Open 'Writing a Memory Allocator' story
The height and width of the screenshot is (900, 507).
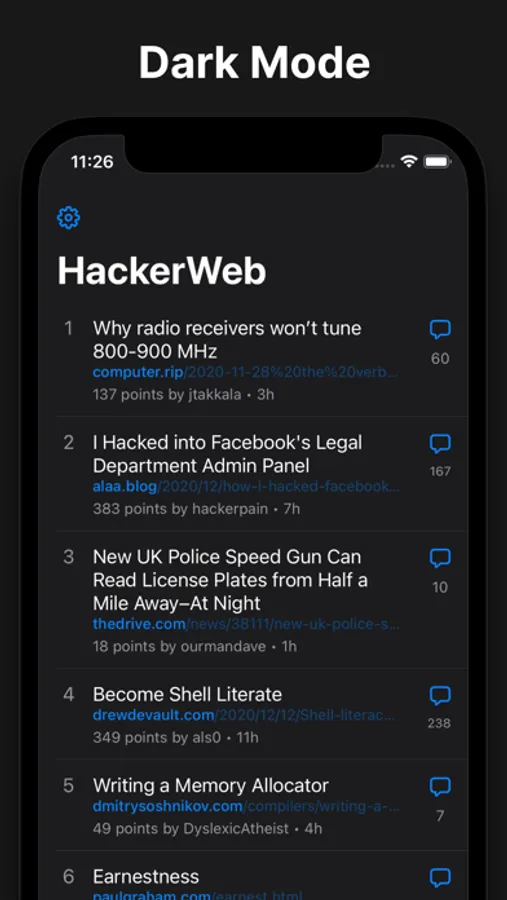click(211, 785)
